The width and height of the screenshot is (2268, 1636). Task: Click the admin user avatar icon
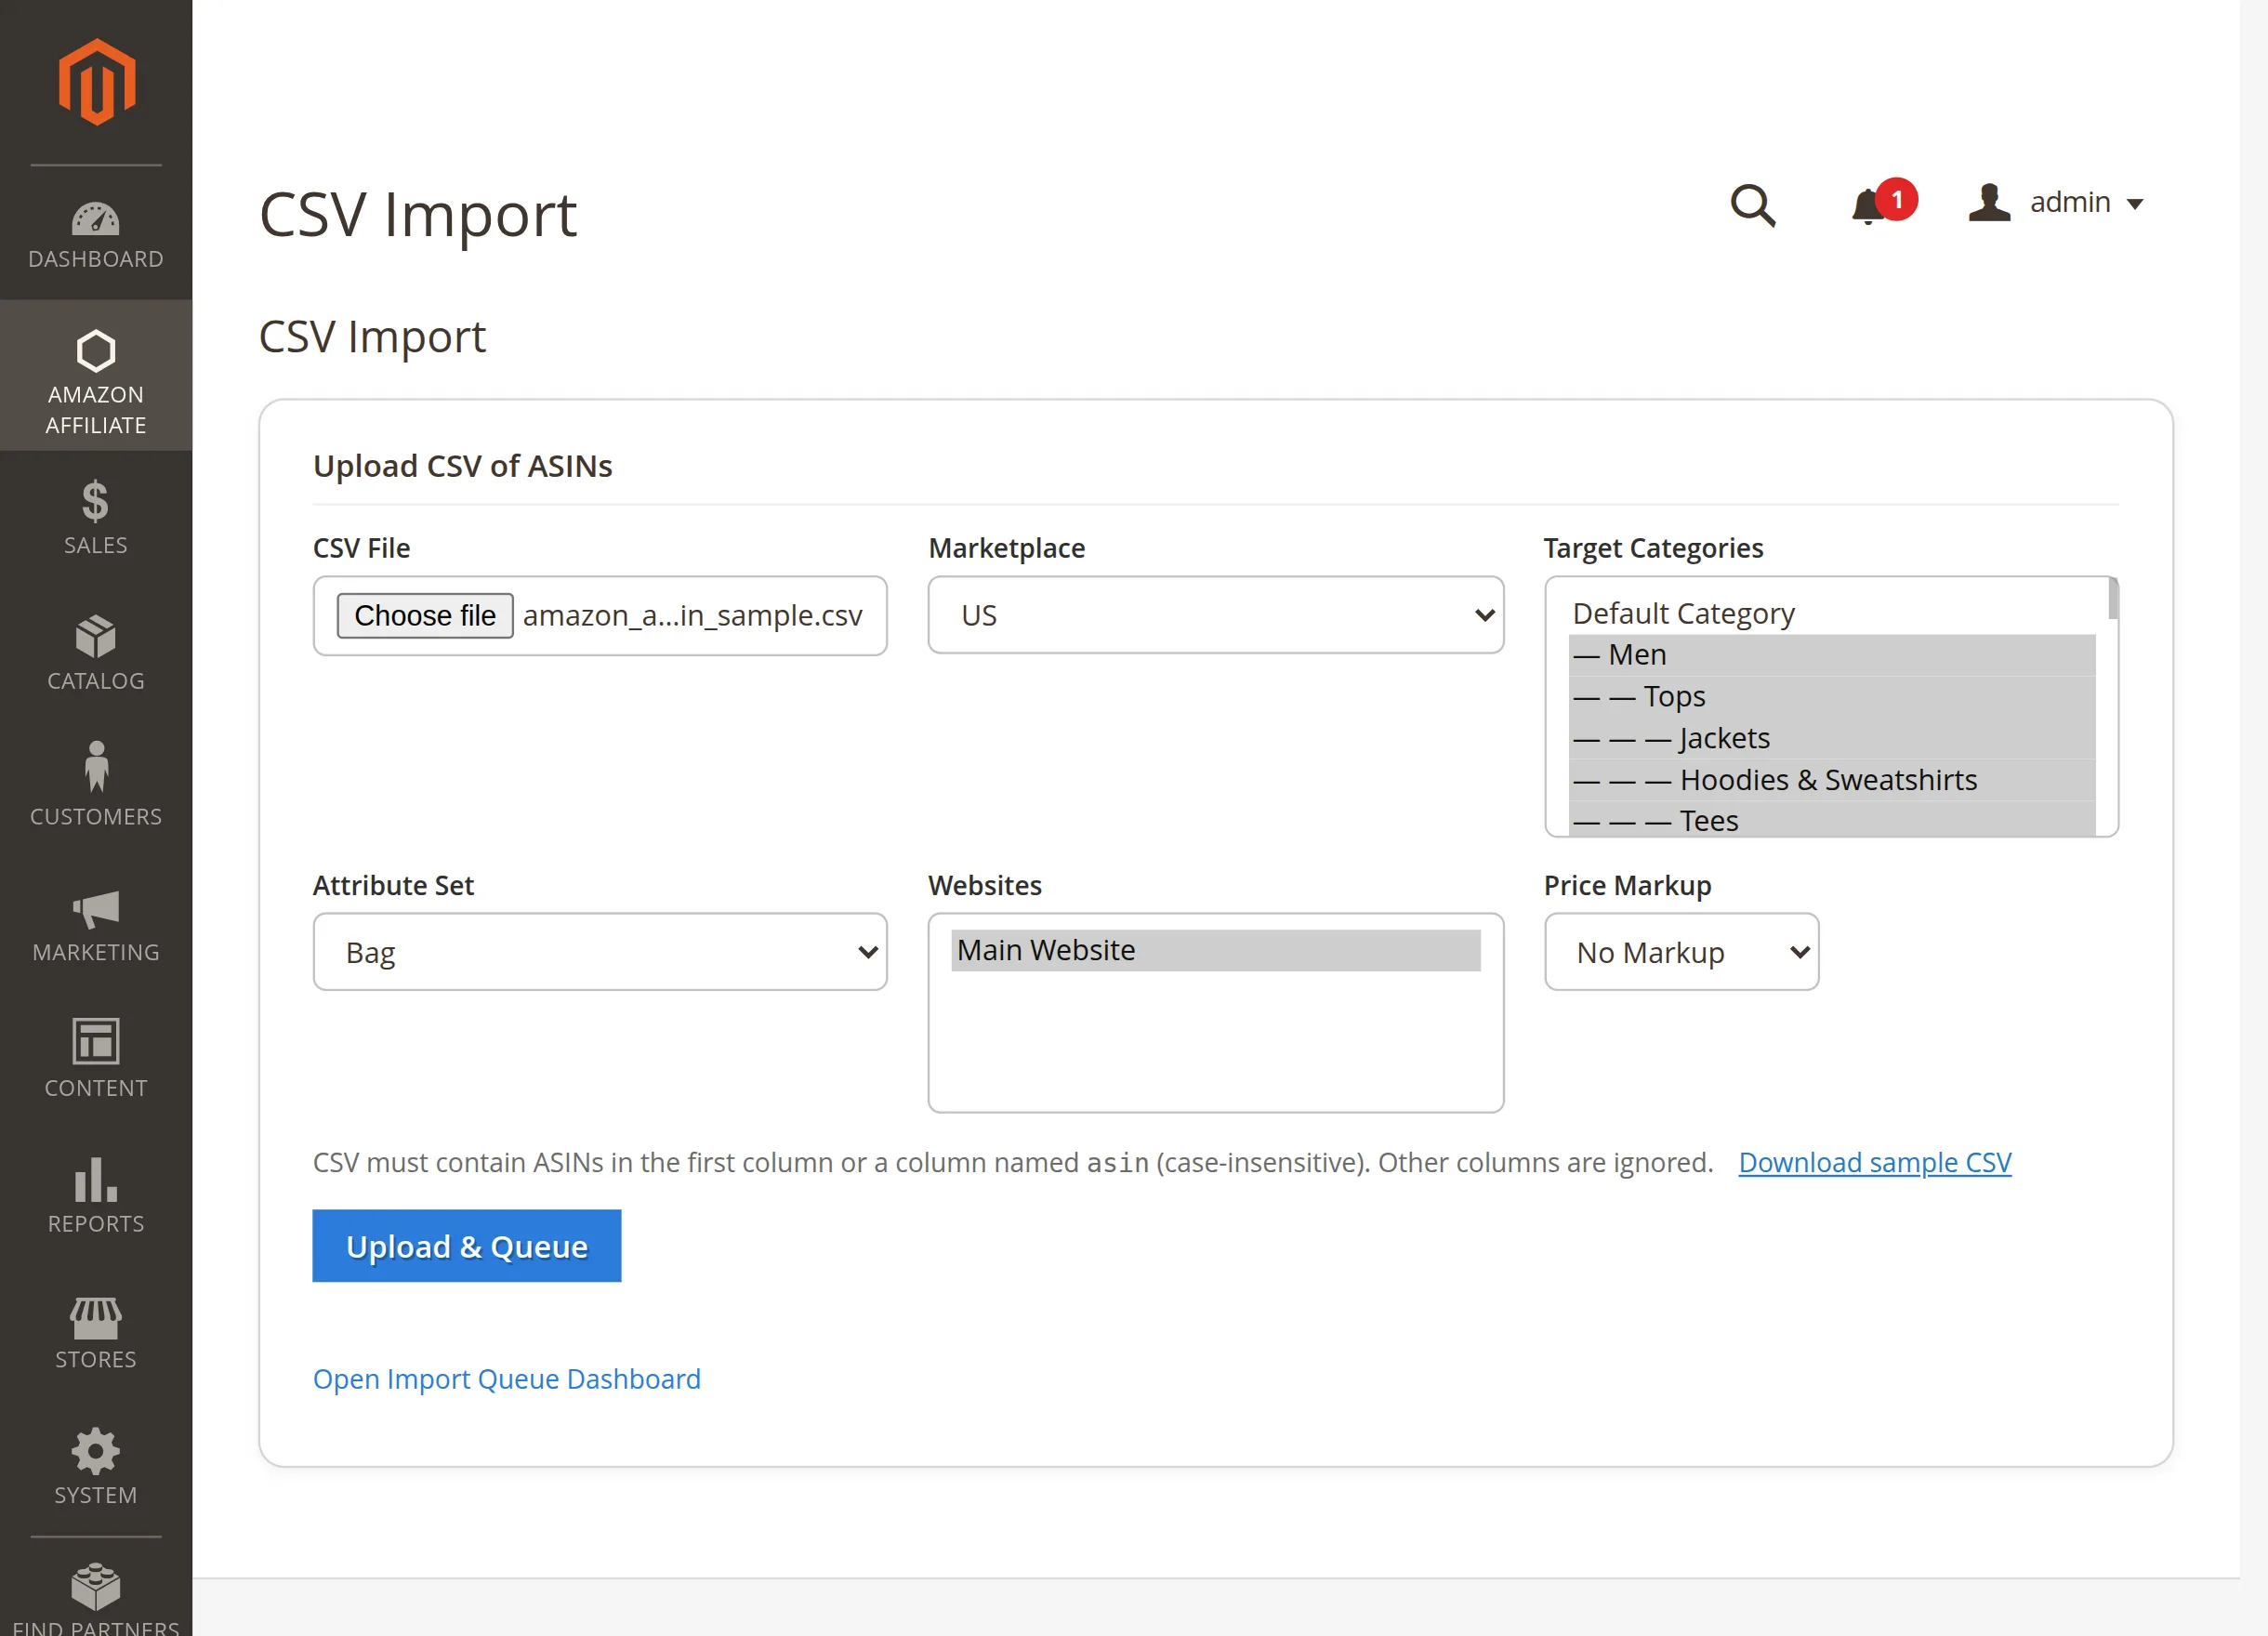(x=1989, y=203)
